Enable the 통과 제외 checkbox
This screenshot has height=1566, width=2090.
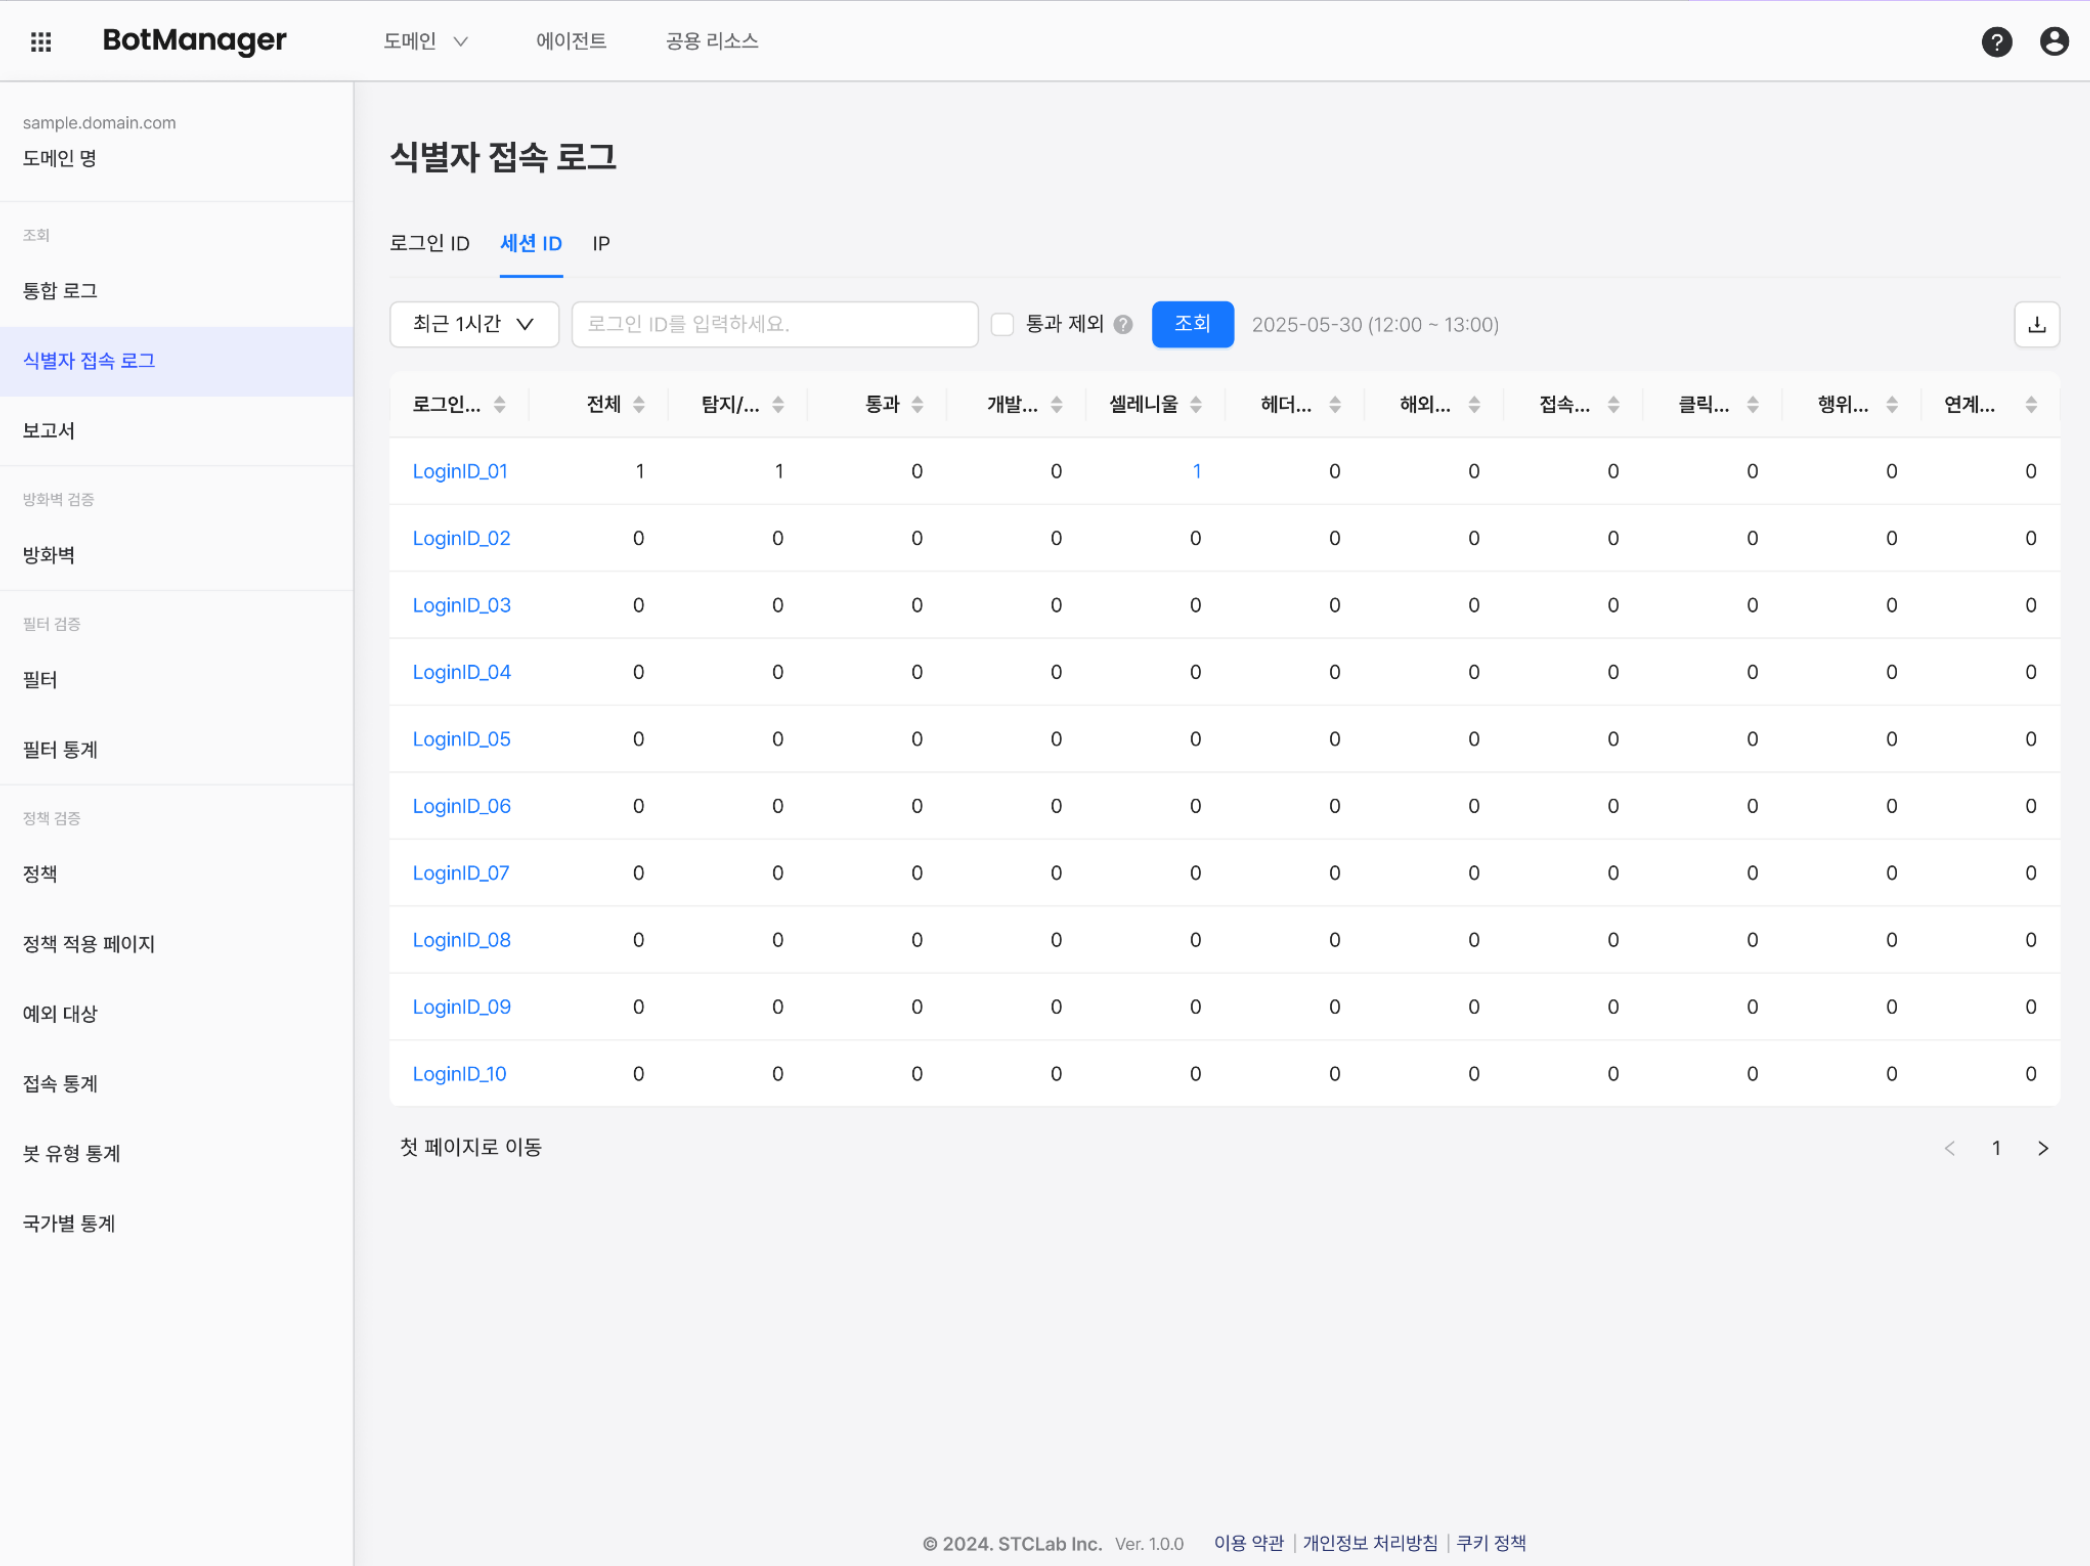coord(1003,324)
